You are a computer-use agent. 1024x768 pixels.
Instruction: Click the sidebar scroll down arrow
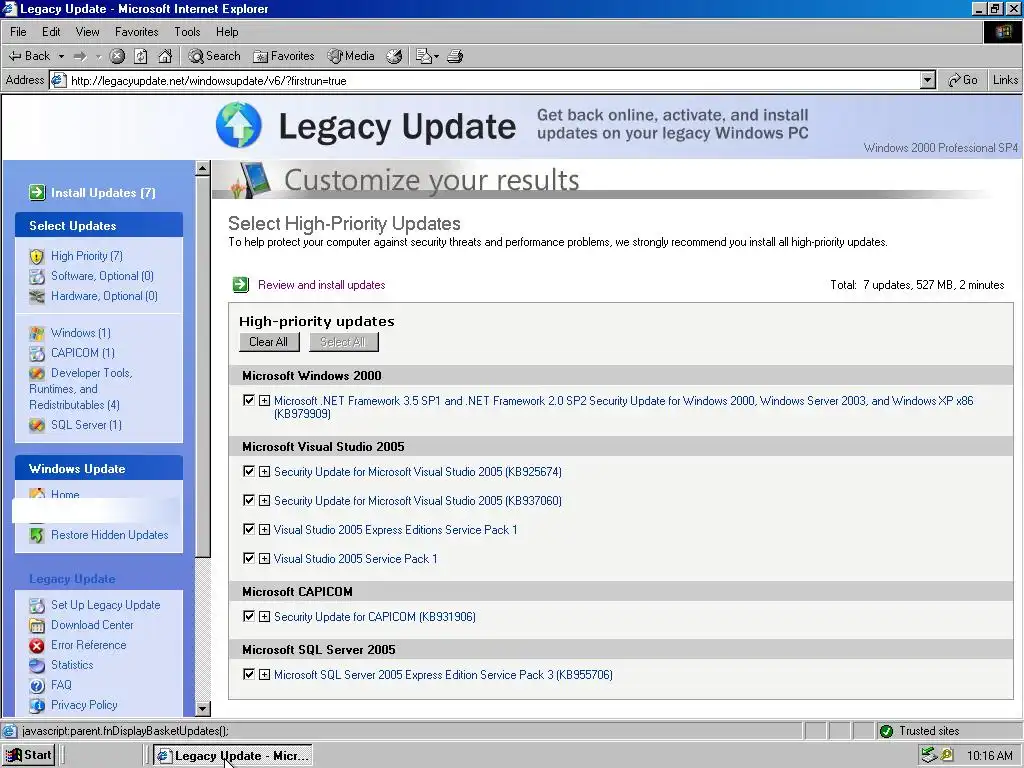[x=202, y=709]
